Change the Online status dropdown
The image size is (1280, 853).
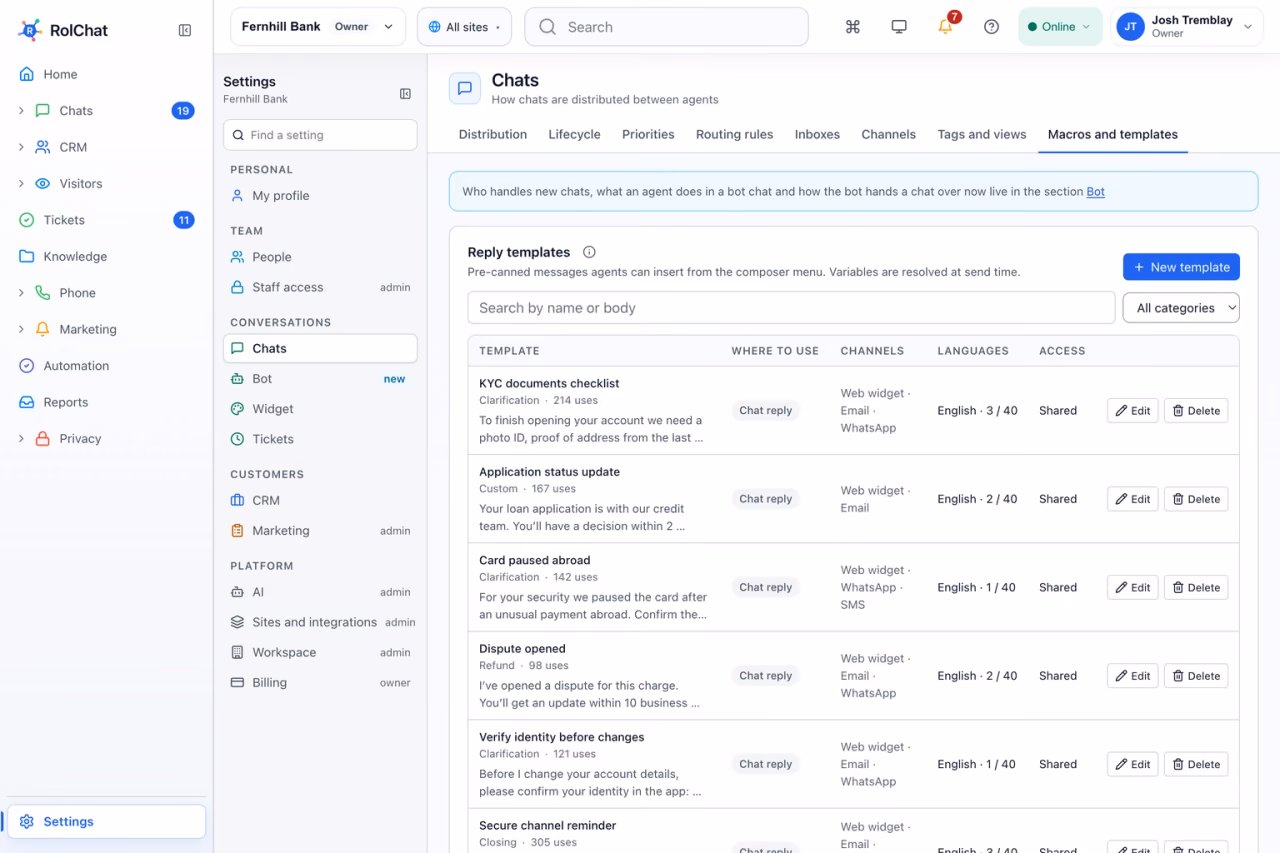[1060, 27]
